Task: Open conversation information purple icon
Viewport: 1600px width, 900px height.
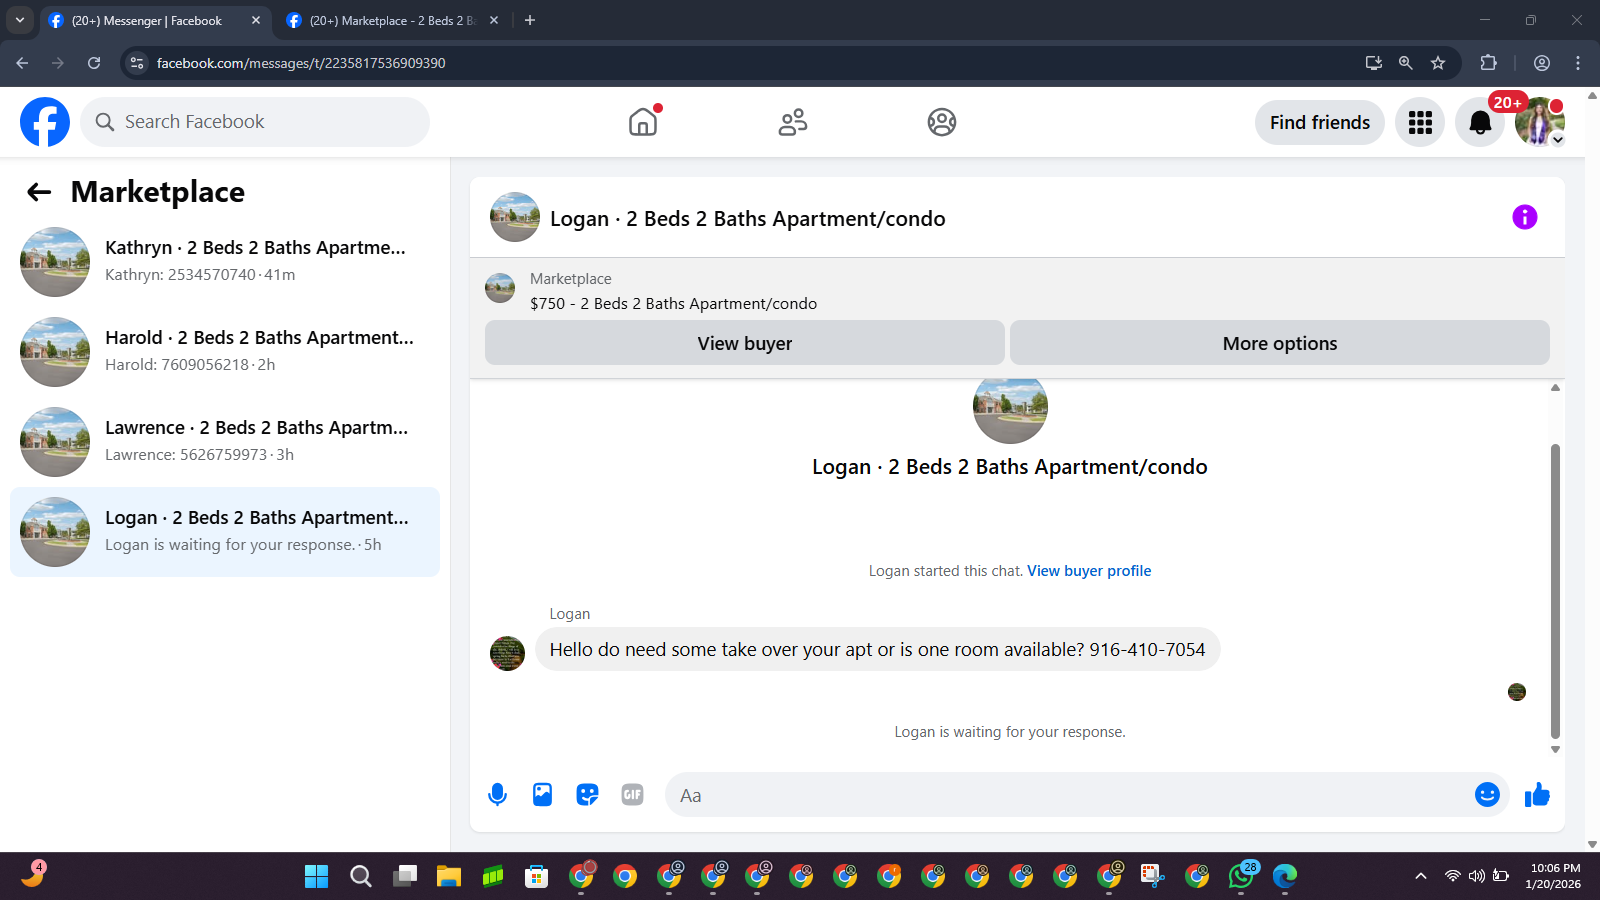Action: pos(1524,217)
